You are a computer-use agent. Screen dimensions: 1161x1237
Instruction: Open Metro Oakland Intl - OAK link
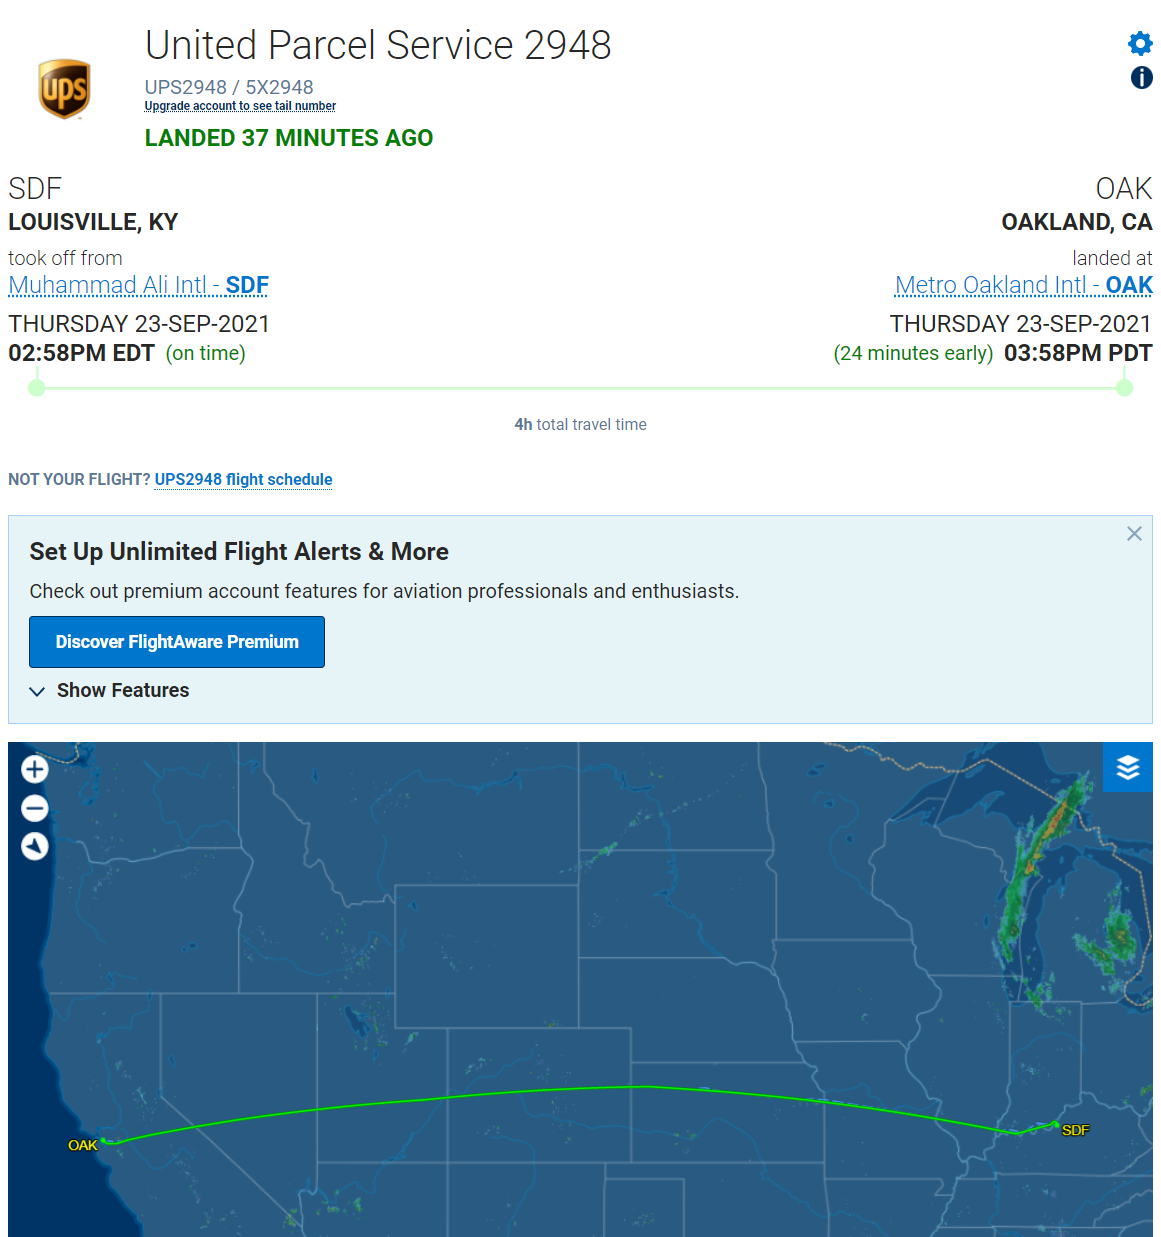pyautogui.click(x=1023, y=286)
